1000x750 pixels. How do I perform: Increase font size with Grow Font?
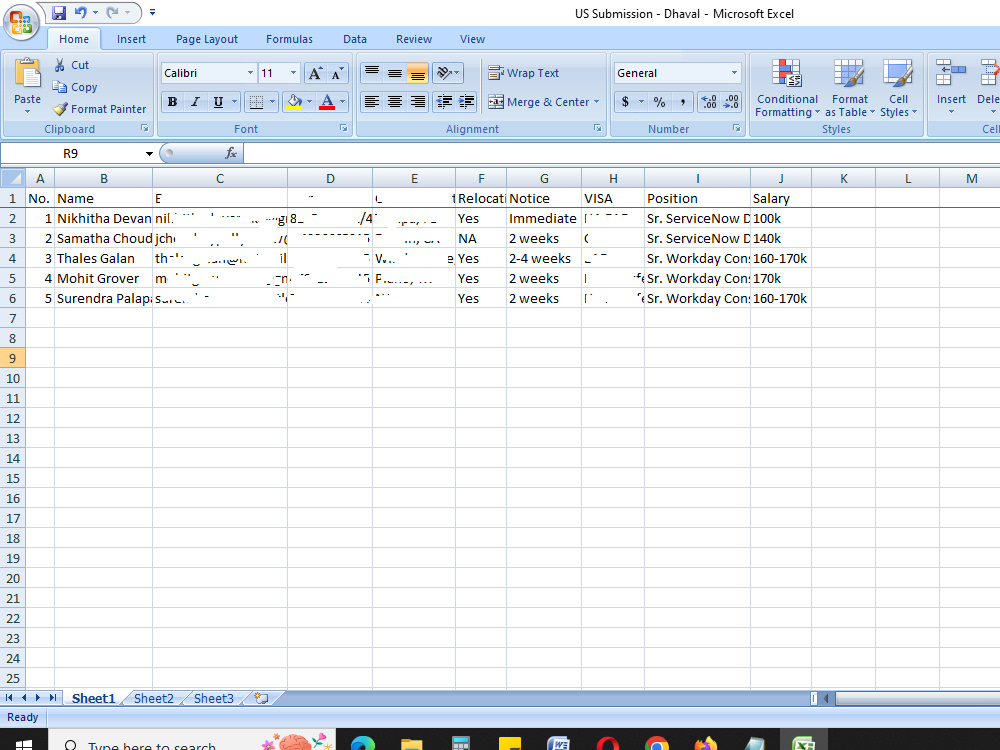coord(314,73)
